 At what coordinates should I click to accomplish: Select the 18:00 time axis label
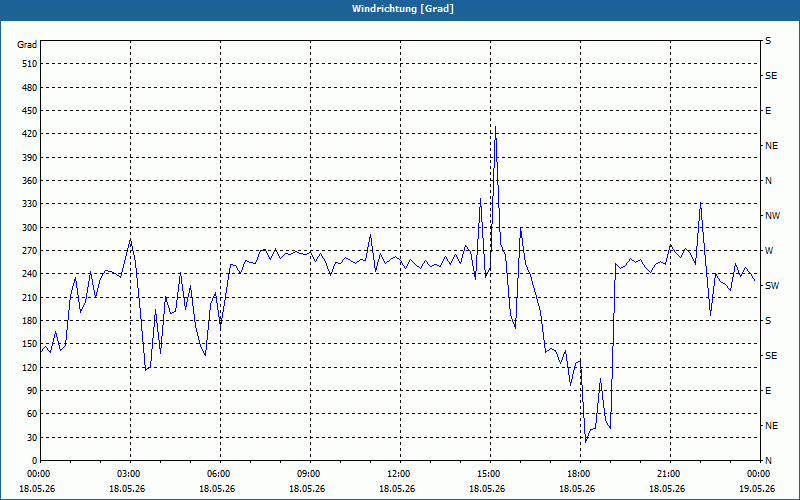coord(578,474)
